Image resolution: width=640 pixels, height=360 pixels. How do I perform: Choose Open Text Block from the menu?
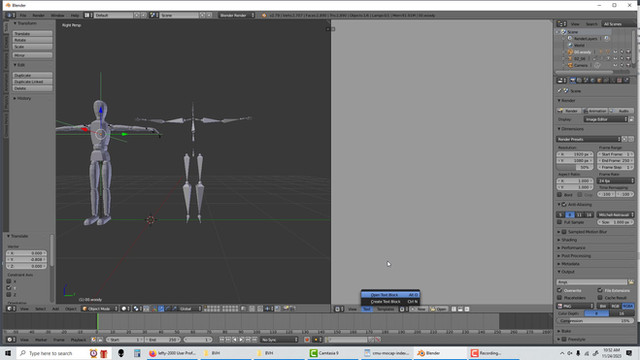pos(390,295)
